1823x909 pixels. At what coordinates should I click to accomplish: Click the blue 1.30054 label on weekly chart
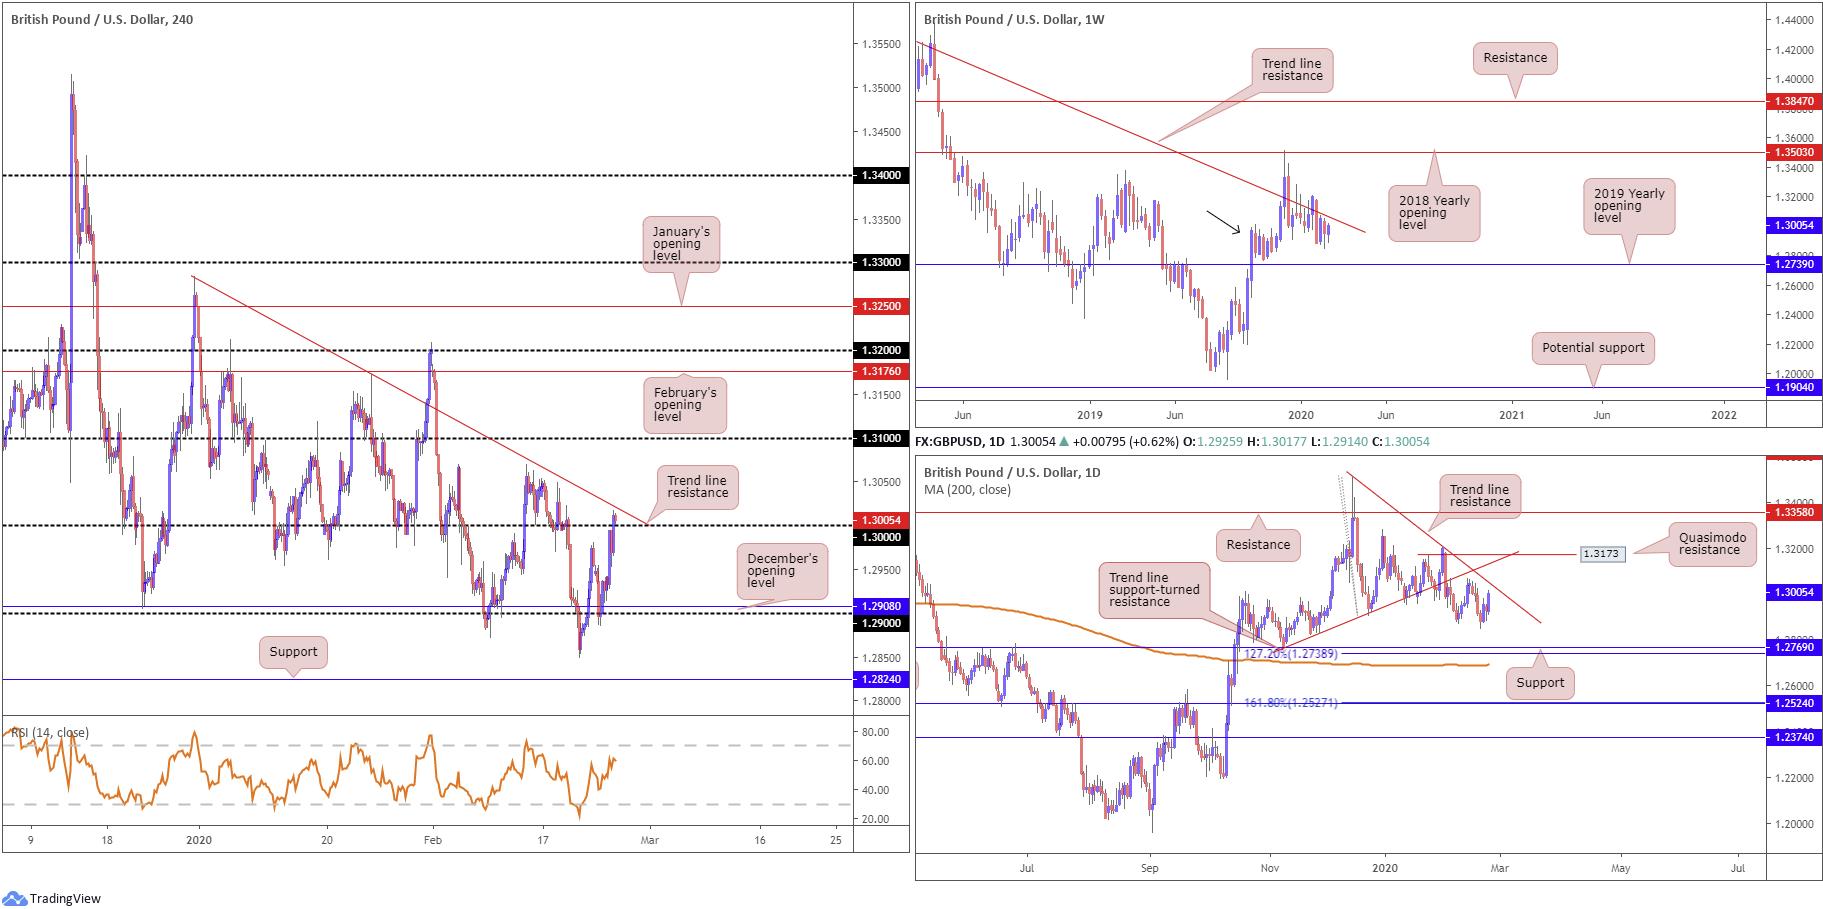point(1794,225)
